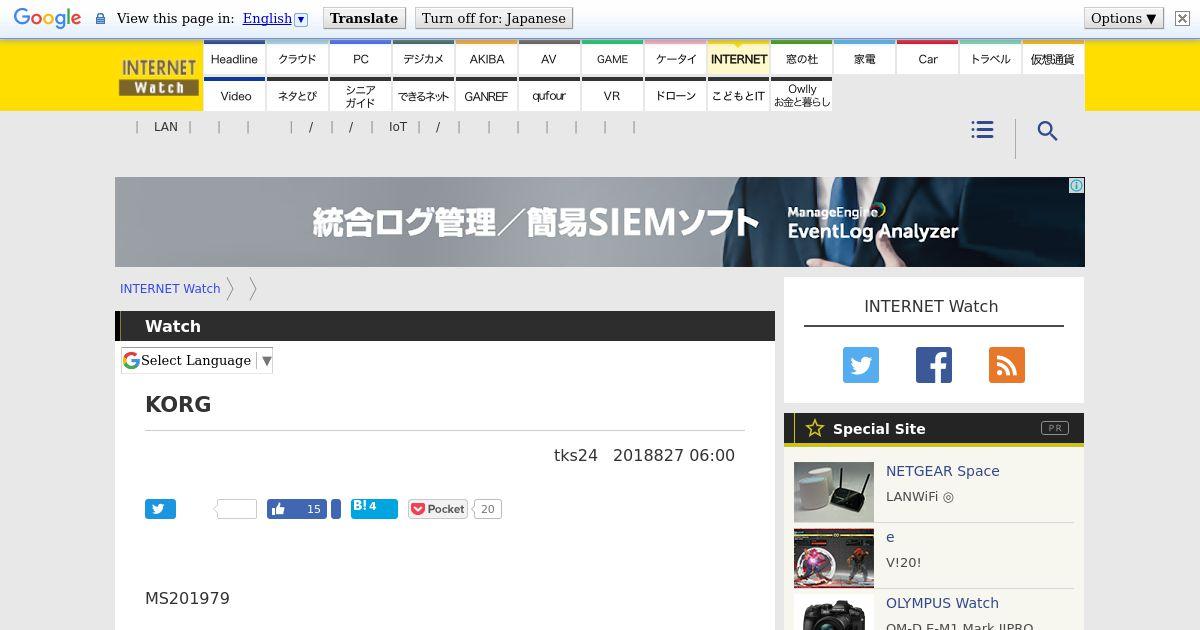Click the KORG article headline
The width and height of the screenshot is (1200, 630).
pyautogui.click(x=178, y=404)
